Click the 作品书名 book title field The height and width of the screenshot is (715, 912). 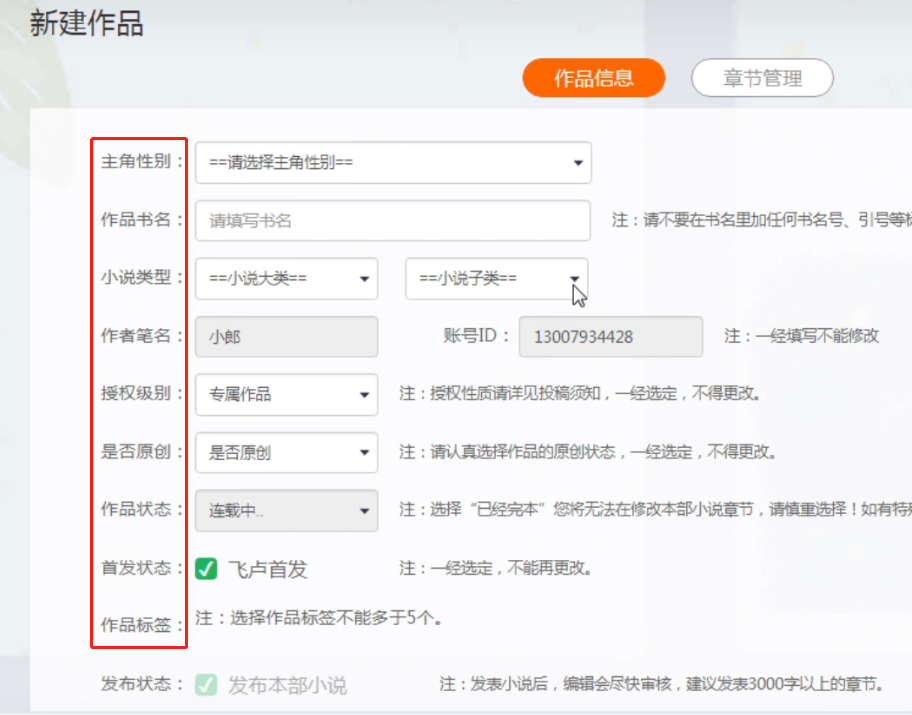392,221
